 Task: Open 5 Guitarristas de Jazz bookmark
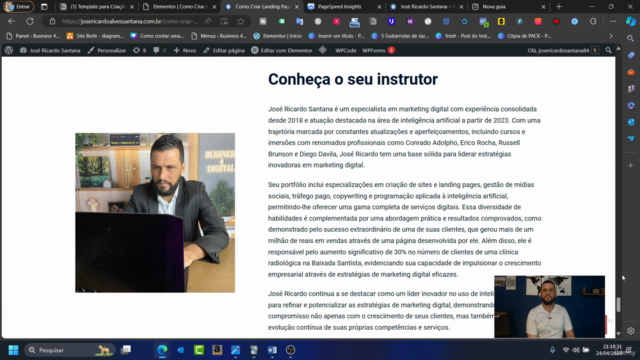click(400, 36)
